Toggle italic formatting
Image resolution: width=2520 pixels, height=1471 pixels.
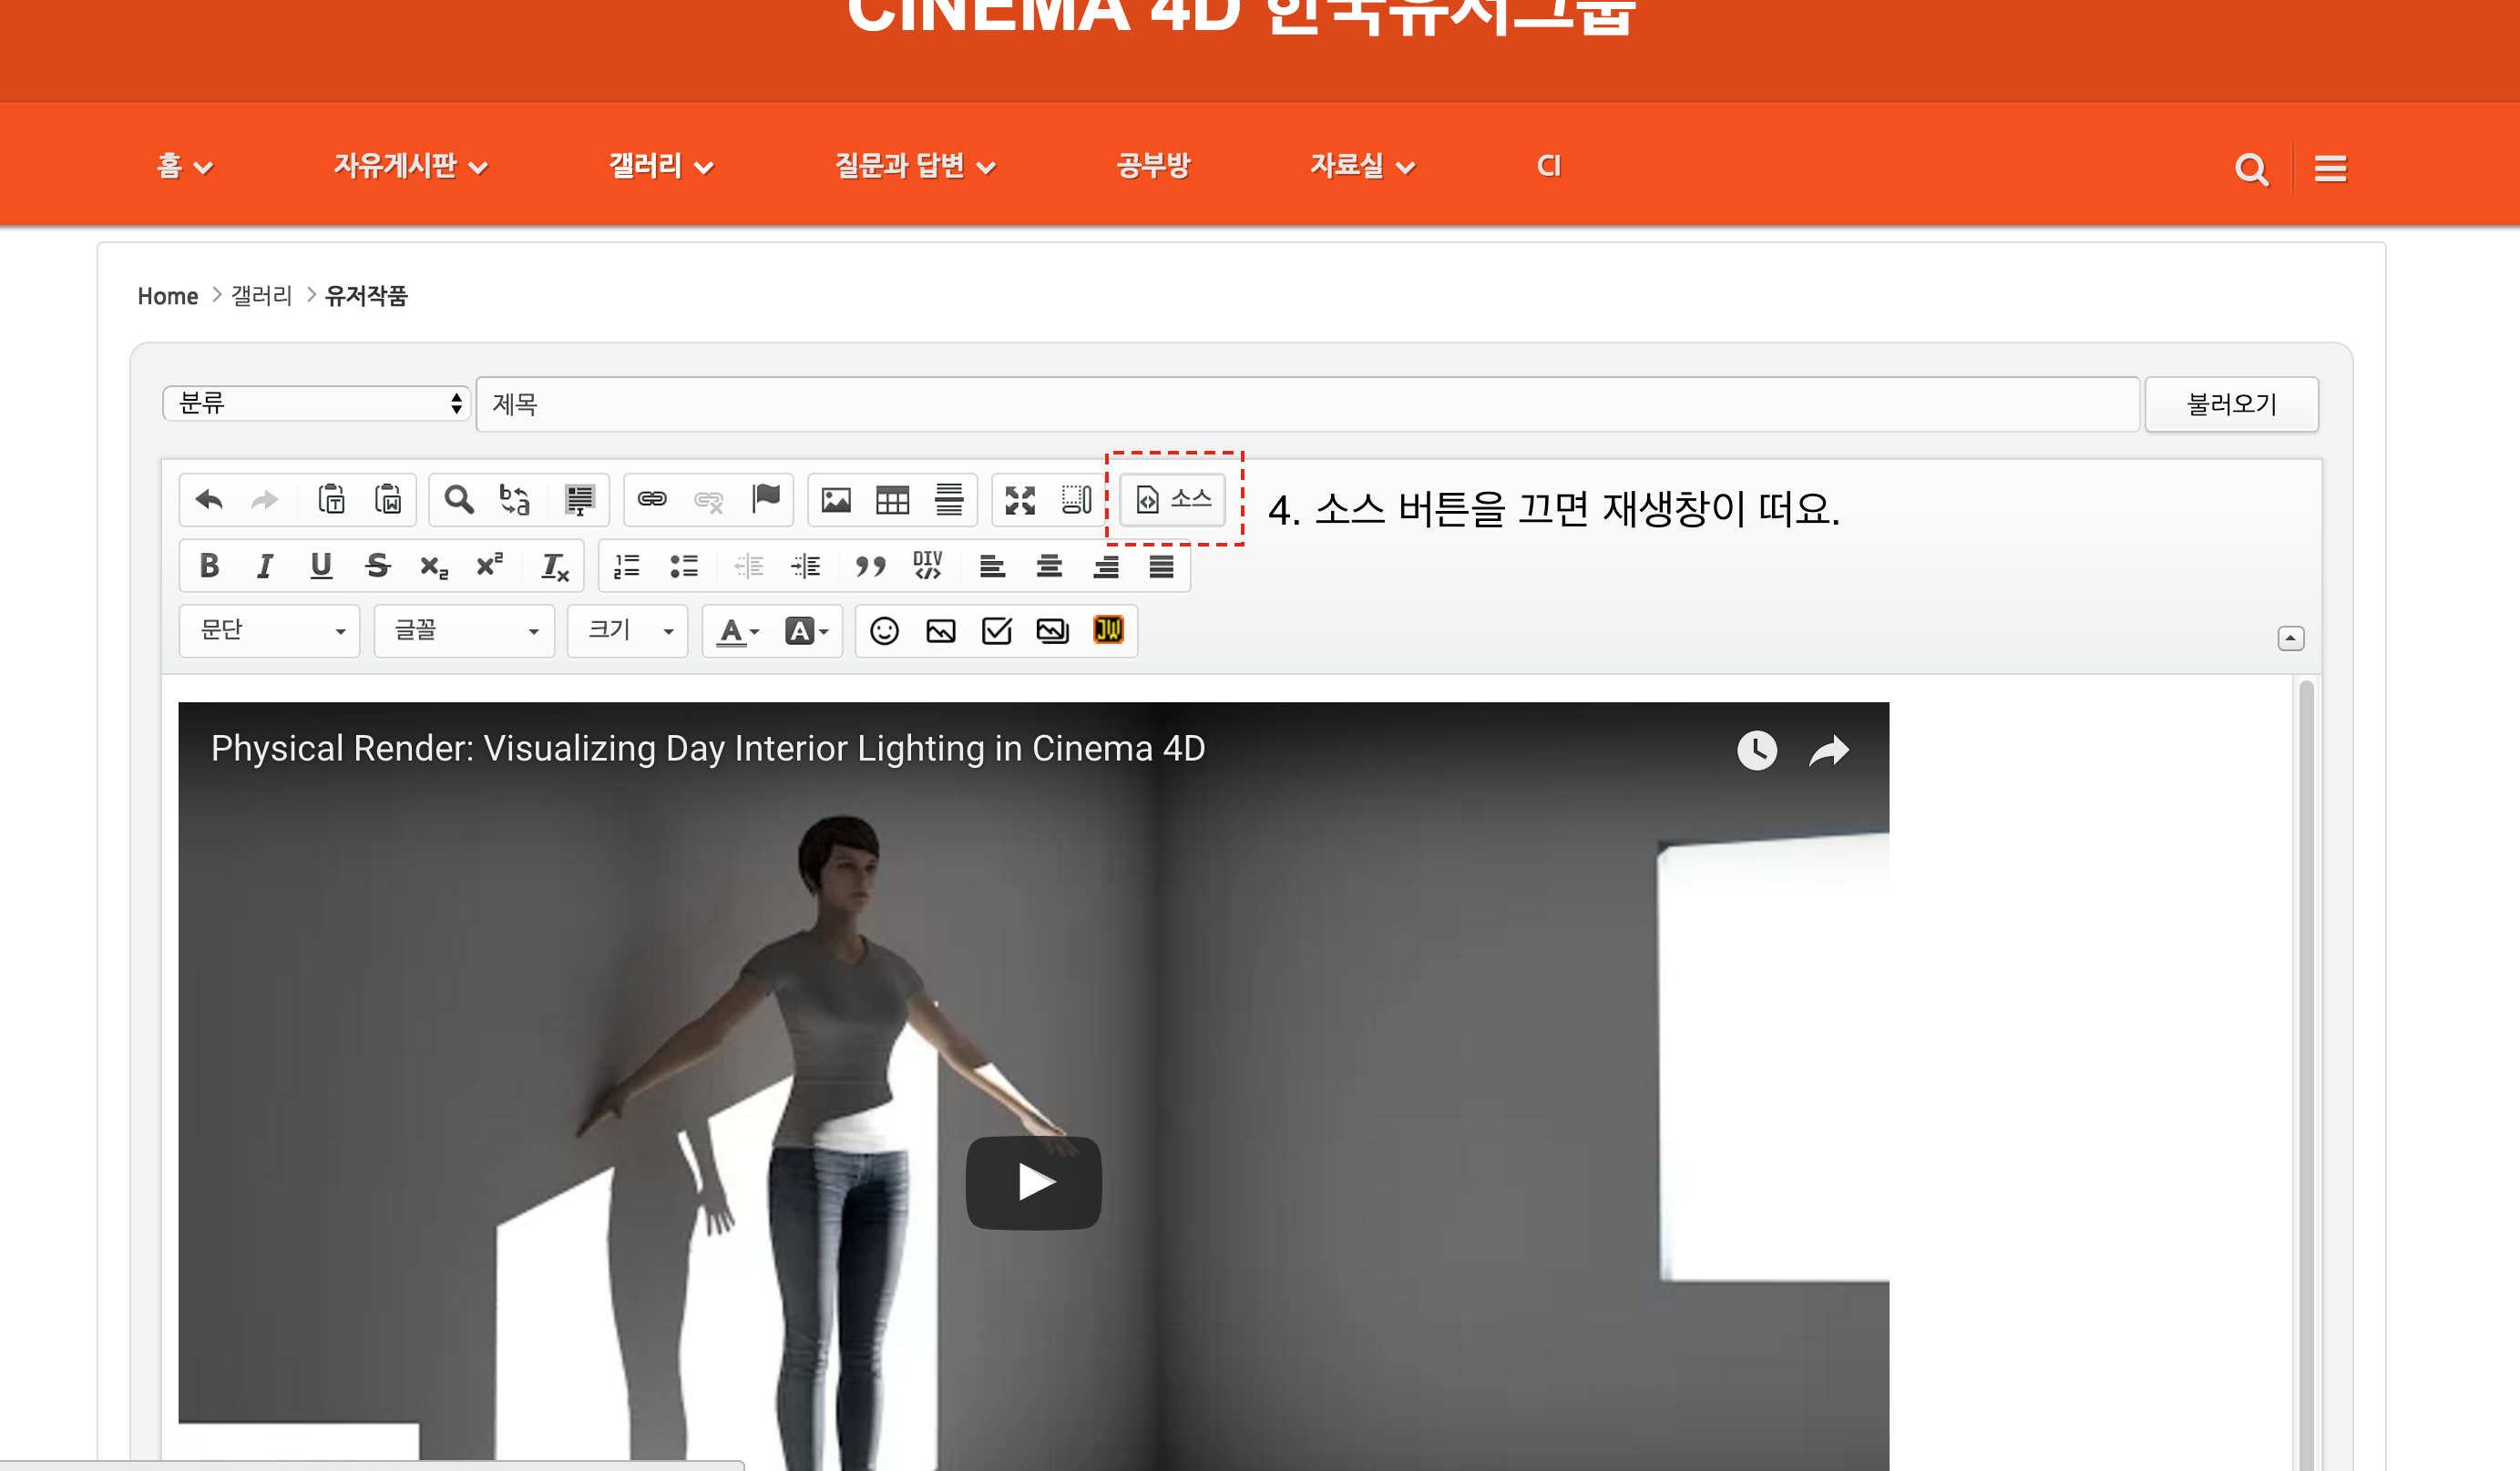click(264, 566)
